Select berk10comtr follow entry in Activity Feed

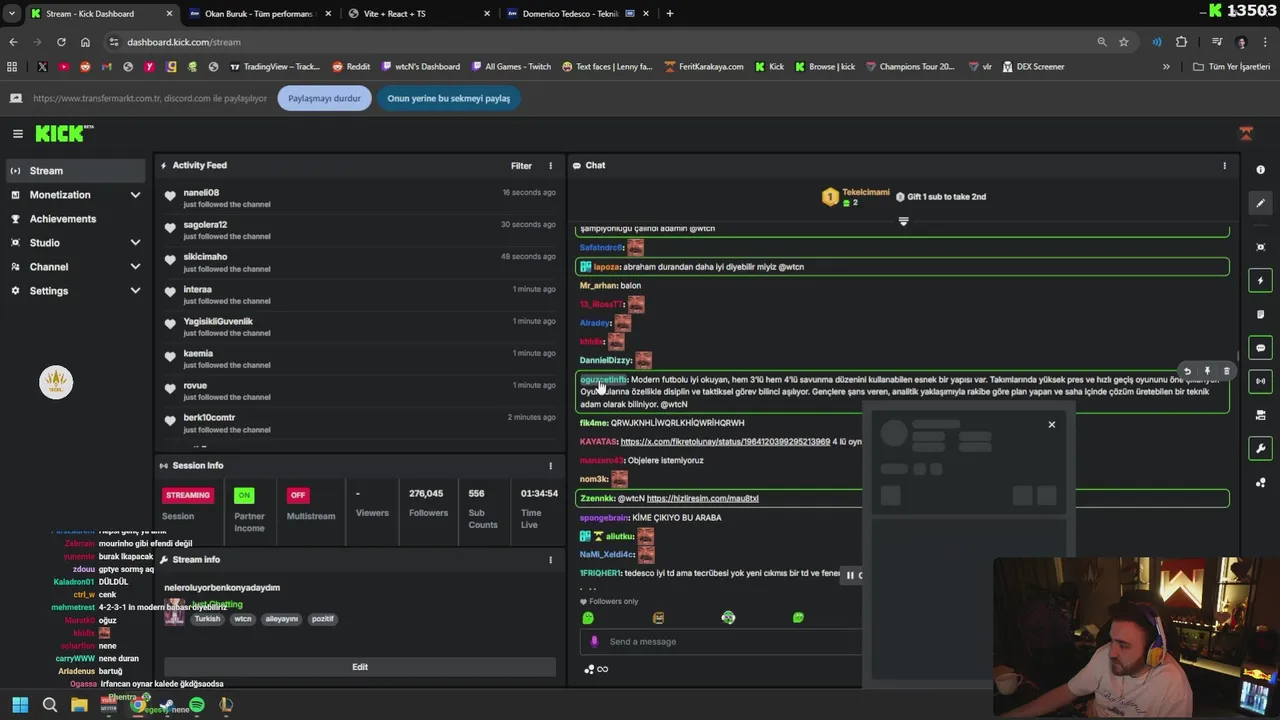pyautogui.click(x=360, y=423)
